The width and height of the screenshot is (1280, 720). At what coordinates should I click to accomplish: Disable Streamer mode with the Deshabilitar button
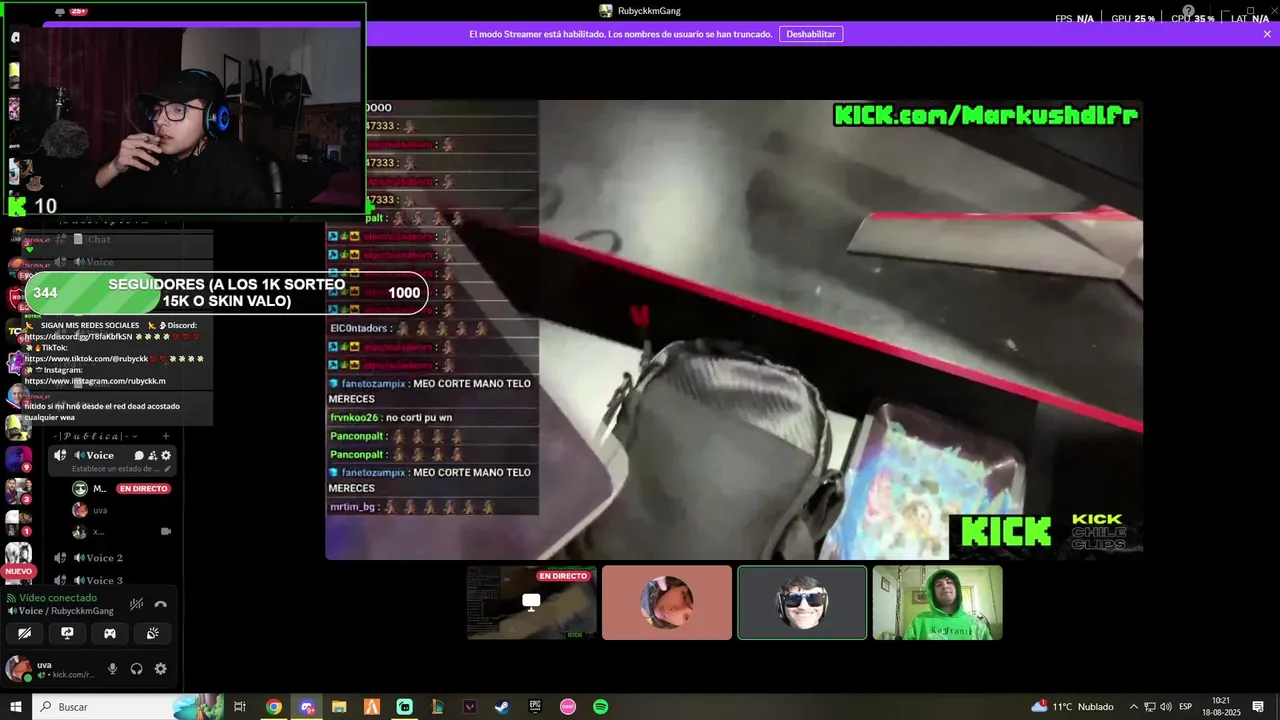pos(811,34)
